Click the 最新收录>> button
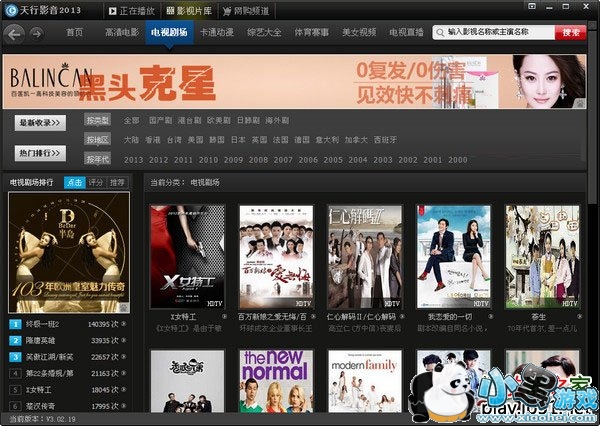The image size is (600, 426). (x=40, y=123)
